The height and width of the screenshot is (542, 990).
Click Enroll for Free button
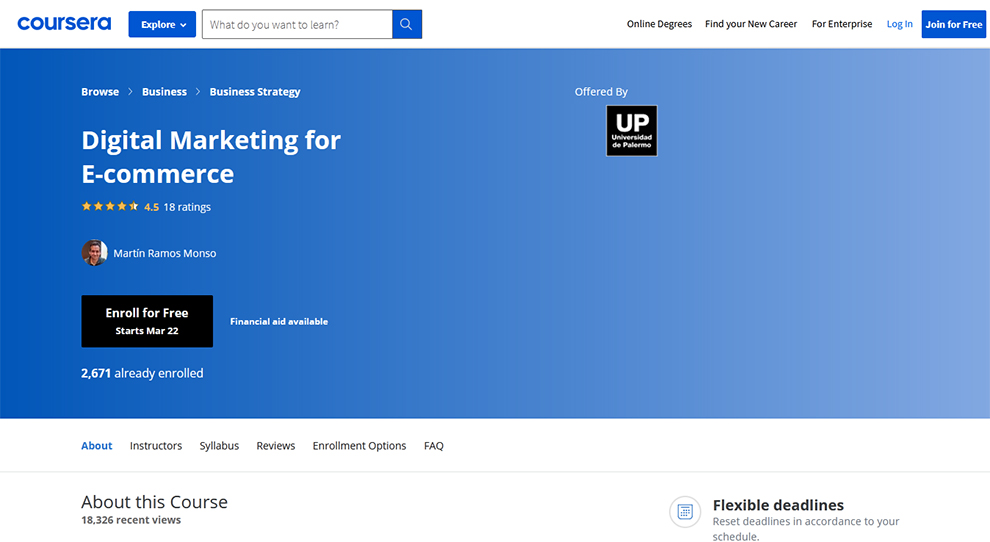[147, 321]
